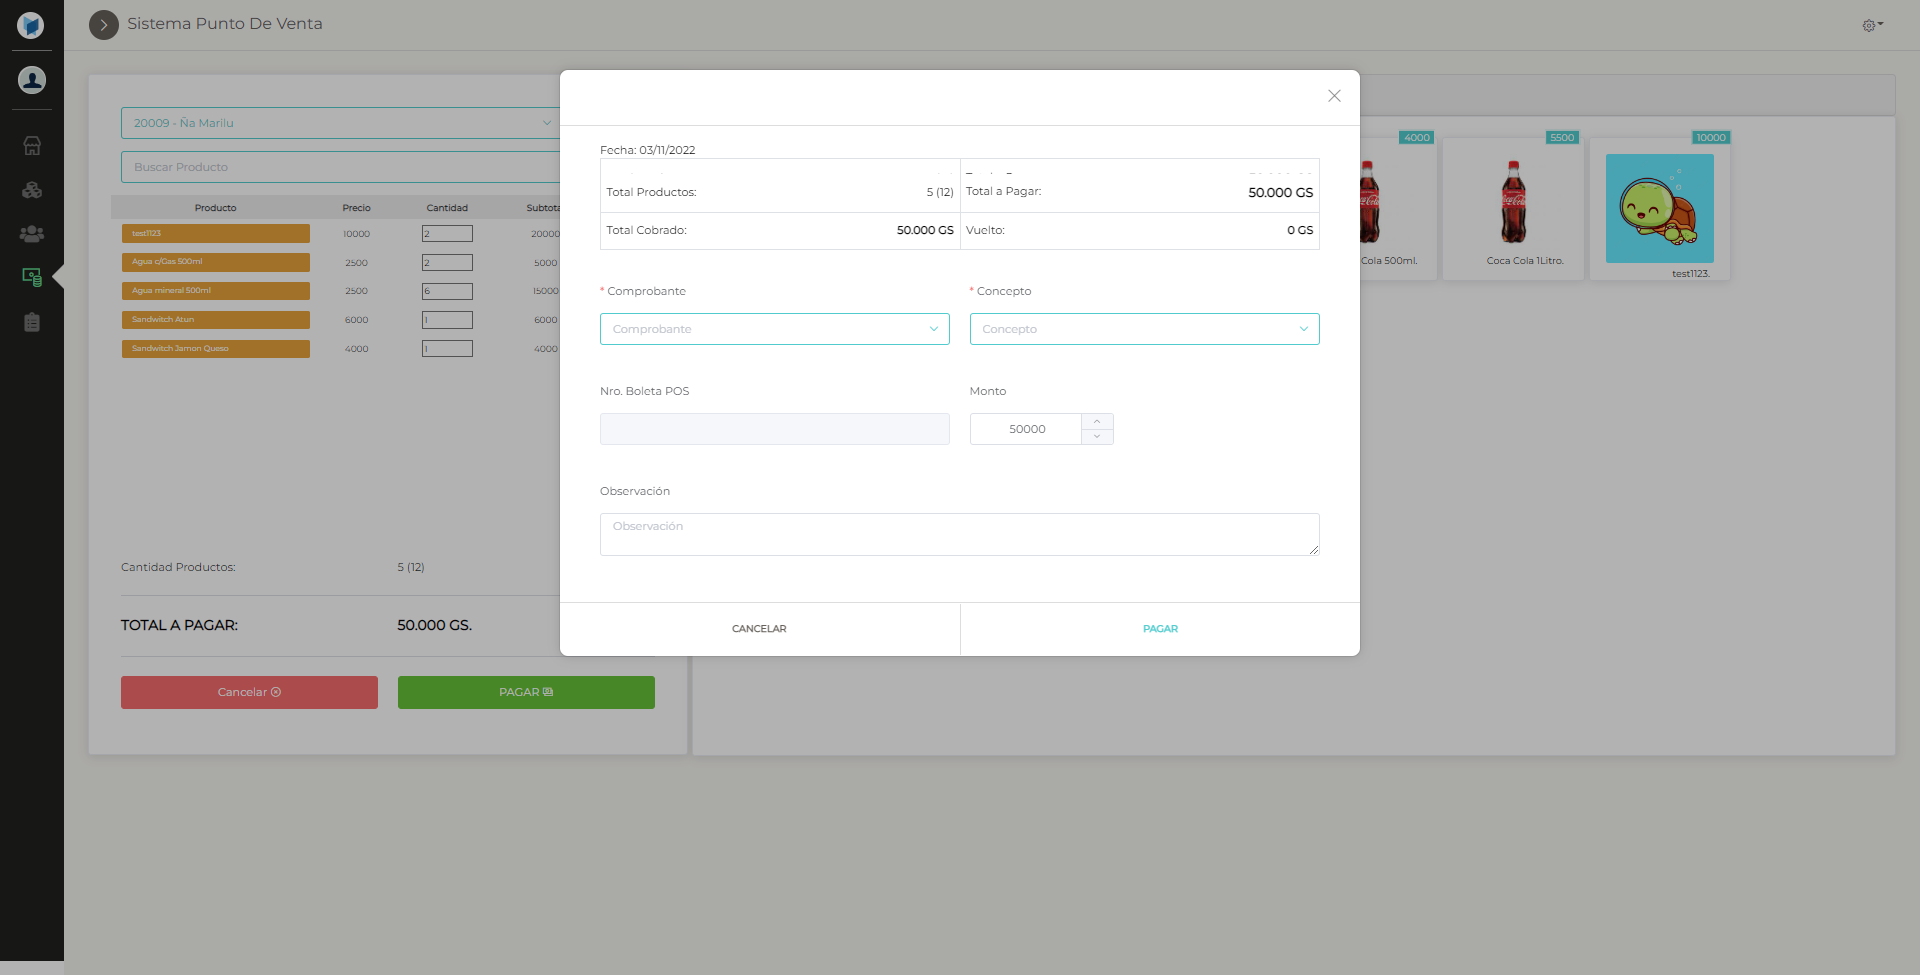This screenshot has height=975, width=1920.
Task: Close the payment dialog with the X
Action: [1334, 96]
